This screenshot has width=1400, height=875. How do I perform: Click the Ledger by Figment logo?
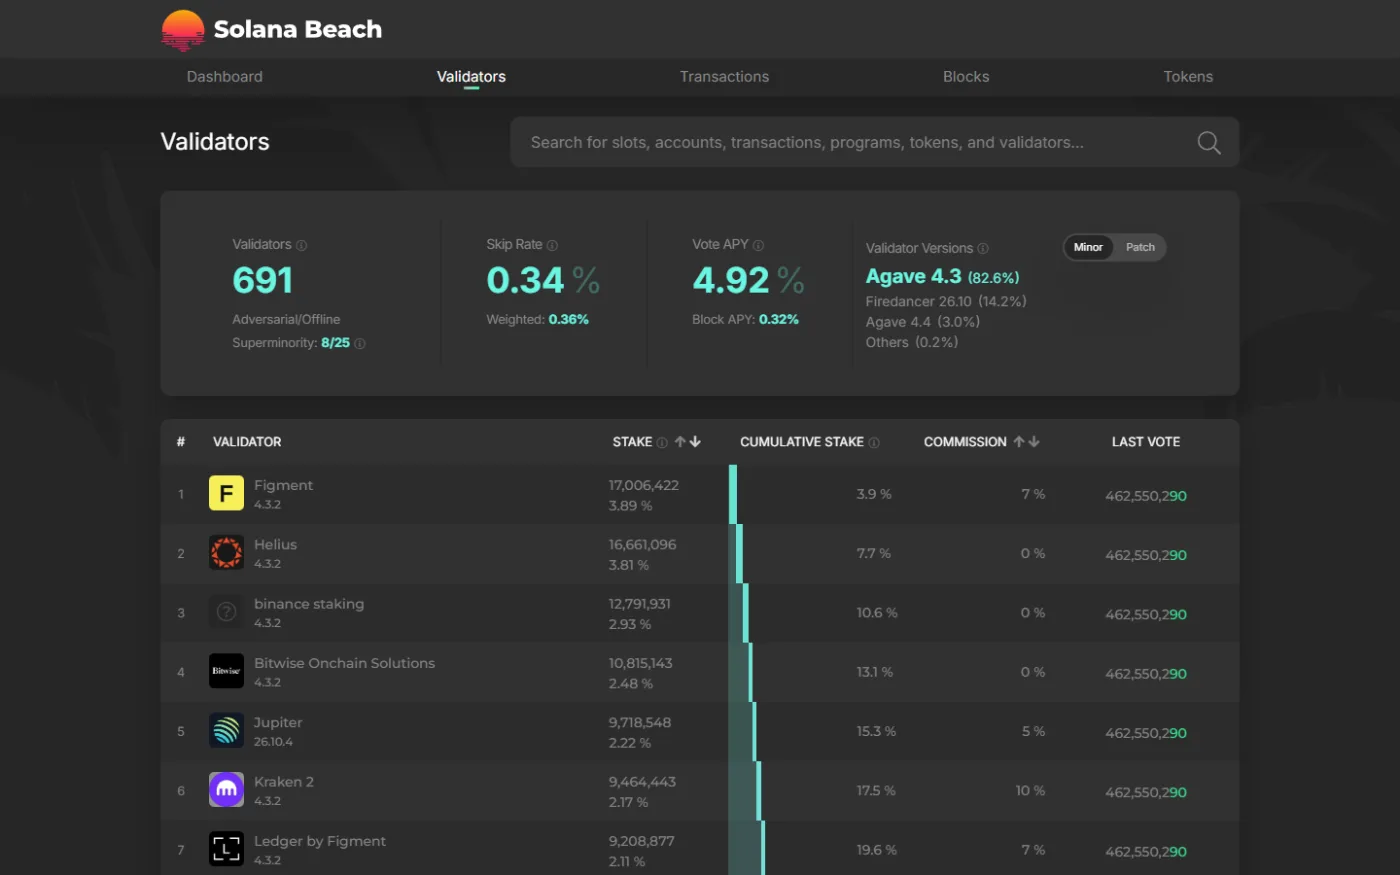(x=226, y=849)
